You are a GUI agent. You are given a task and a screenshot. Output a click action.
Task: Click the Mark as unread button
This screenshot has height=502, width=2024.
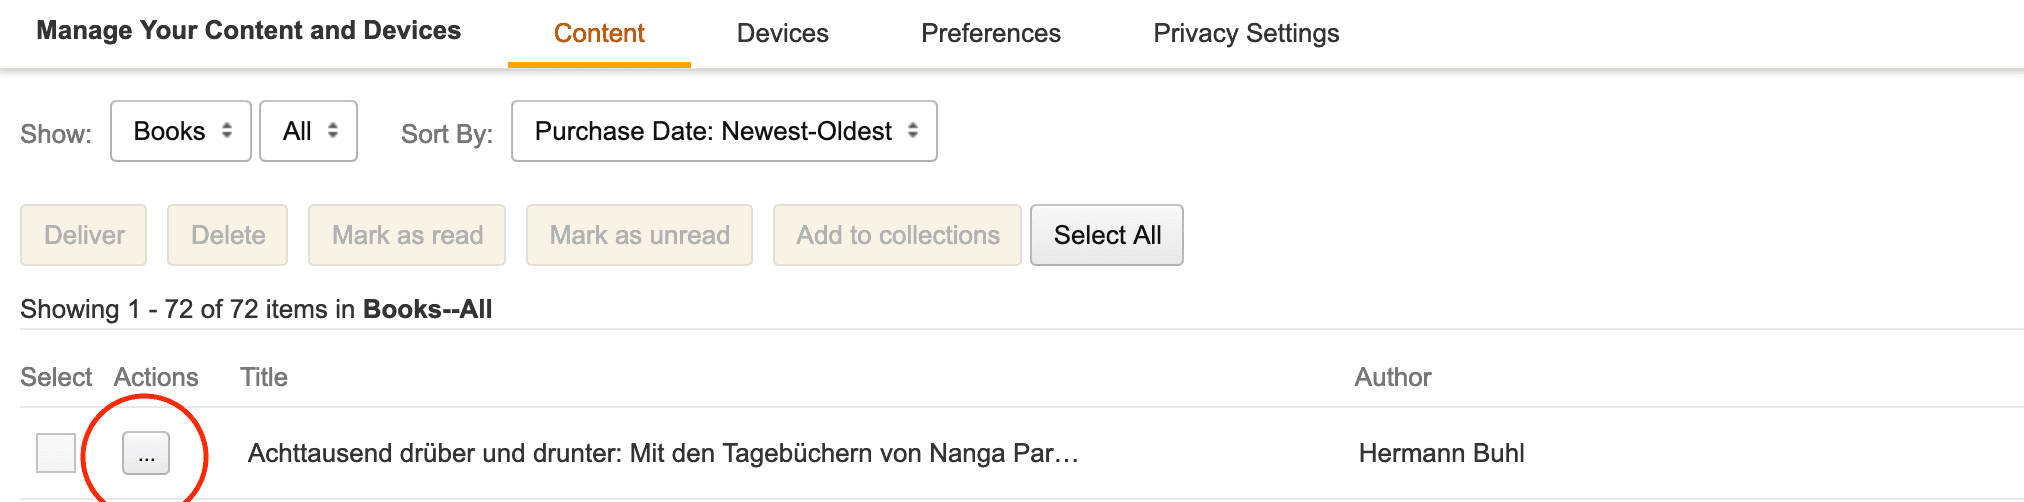pos(639,235)
